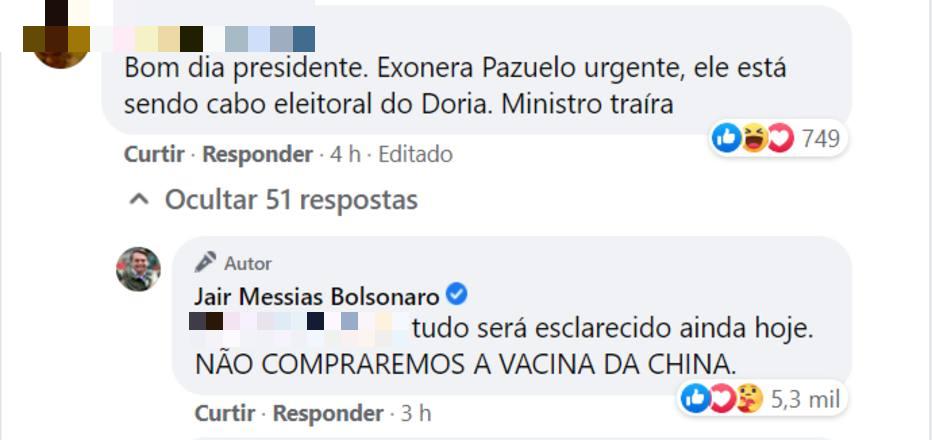Click the 3 h timestamp on reply

point(416,413)
